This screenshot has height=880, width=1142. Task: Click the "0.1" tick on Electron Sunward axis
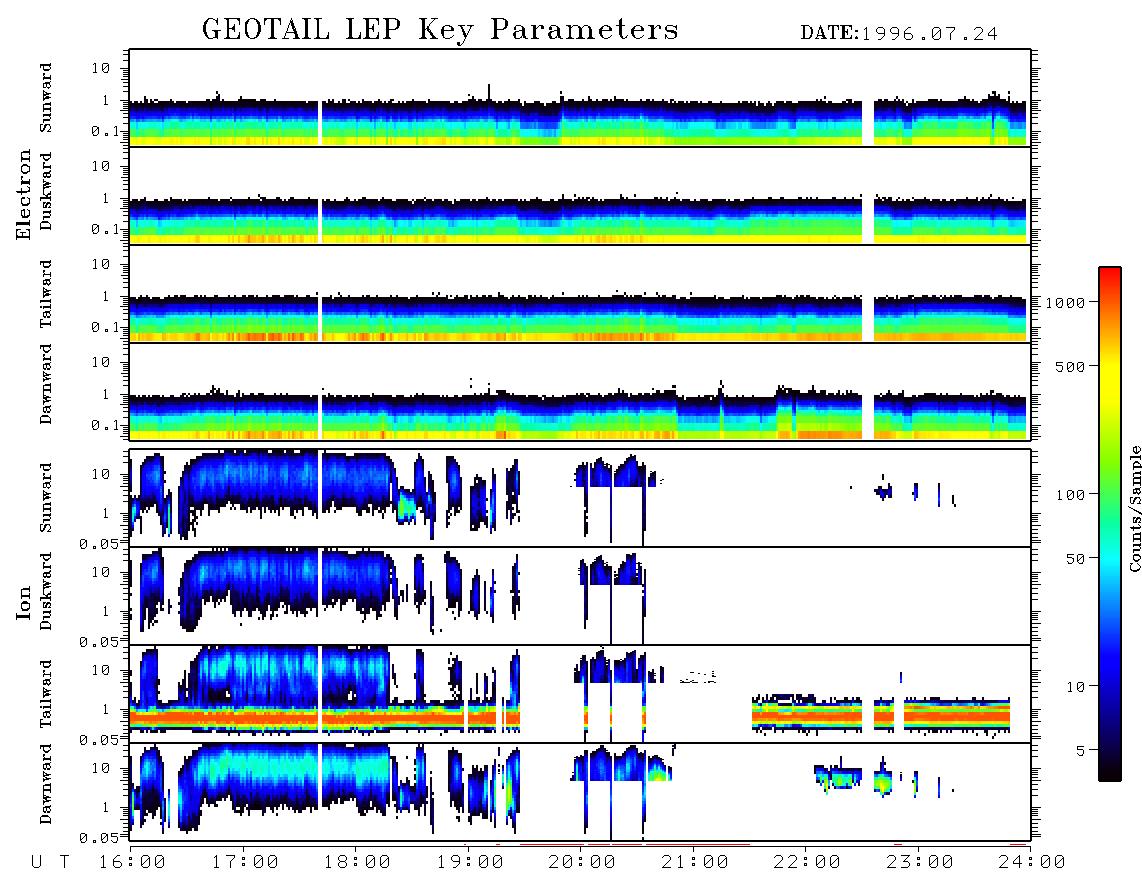105,131
